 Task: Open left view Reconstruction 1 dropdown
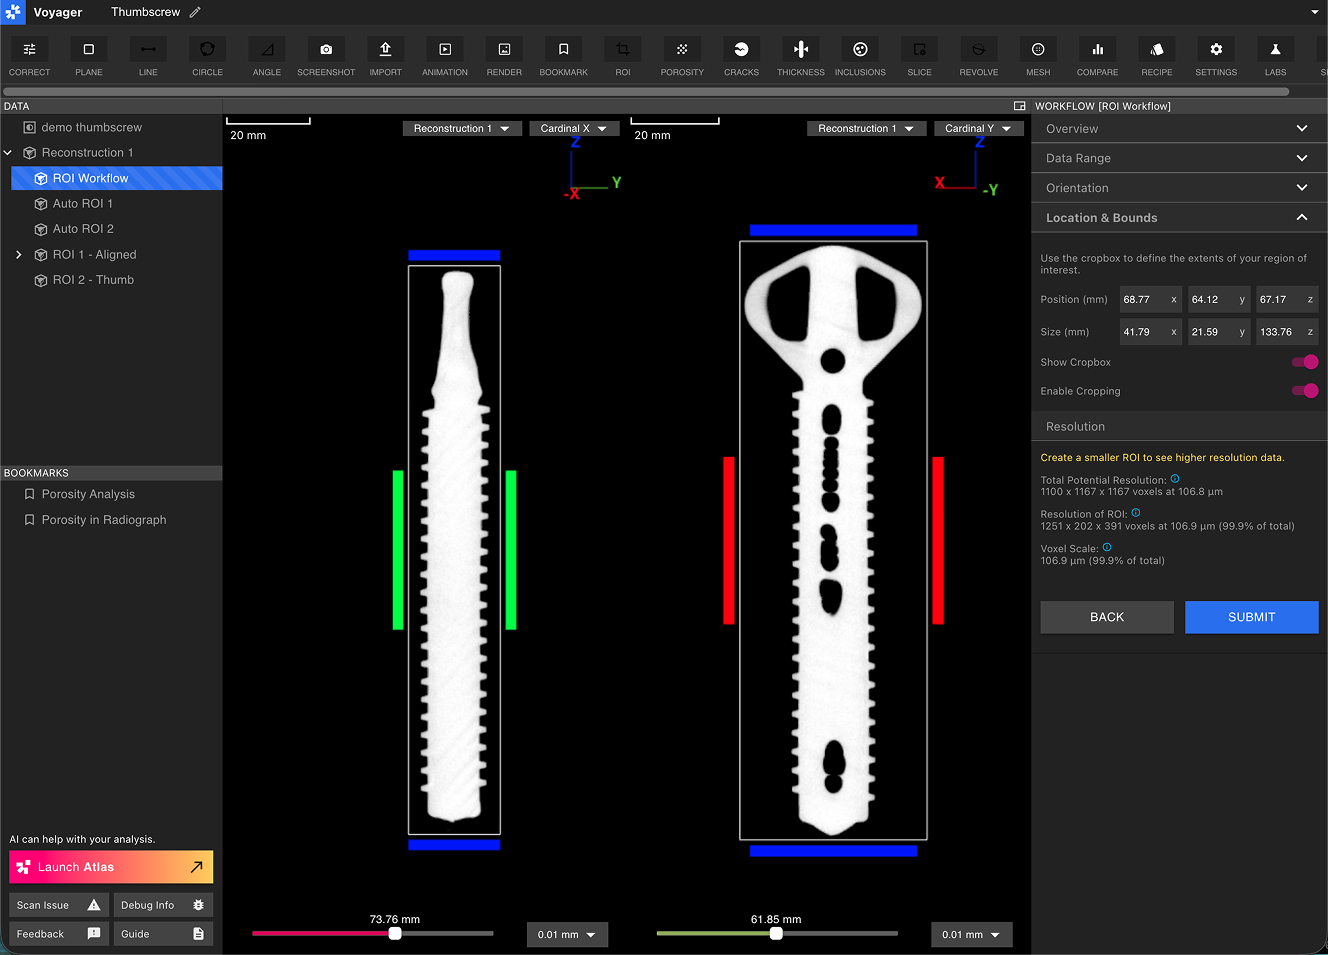pyautogui.click(x=462, y=129)
